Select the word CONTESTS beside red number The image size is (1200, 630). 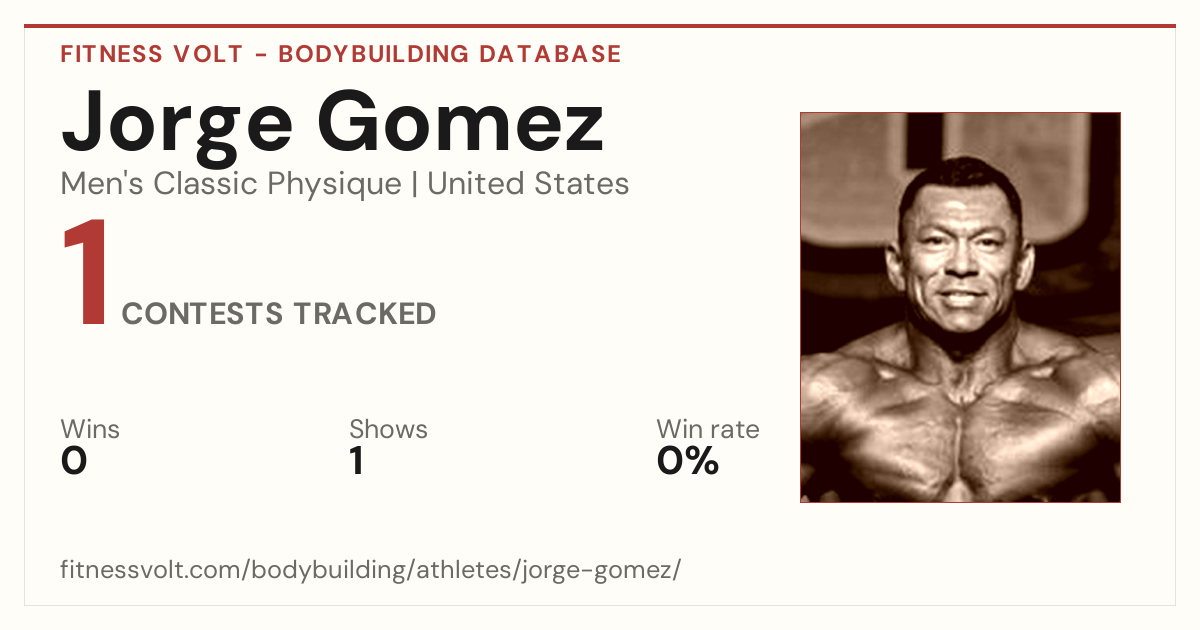(203, 314)
